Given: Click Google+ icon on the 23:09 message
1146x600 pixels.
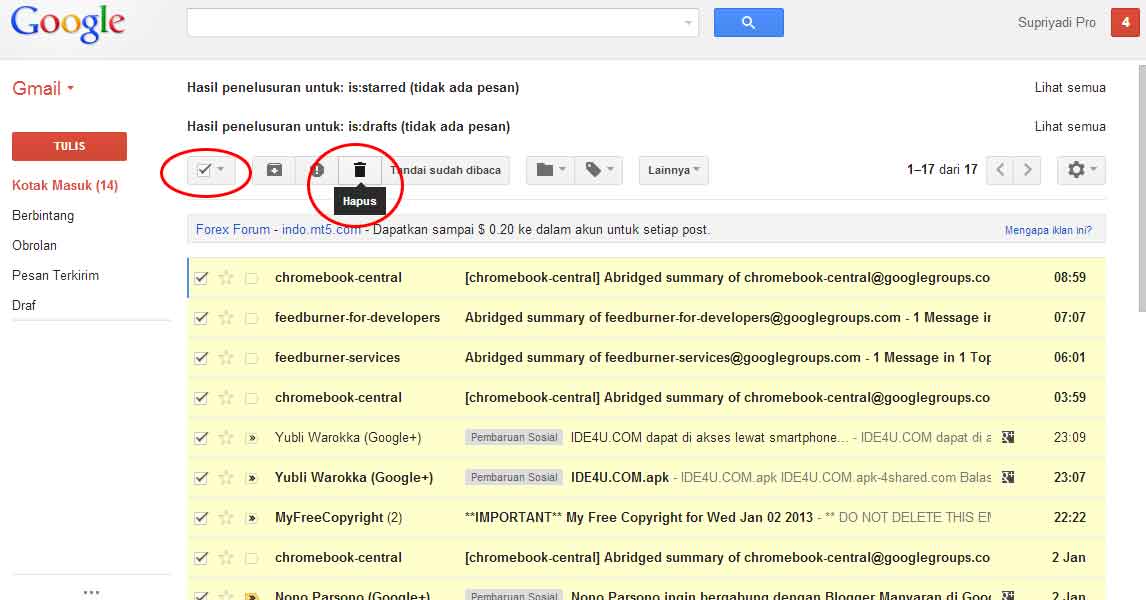Looking at the screenshot, I should point(1008,437).
